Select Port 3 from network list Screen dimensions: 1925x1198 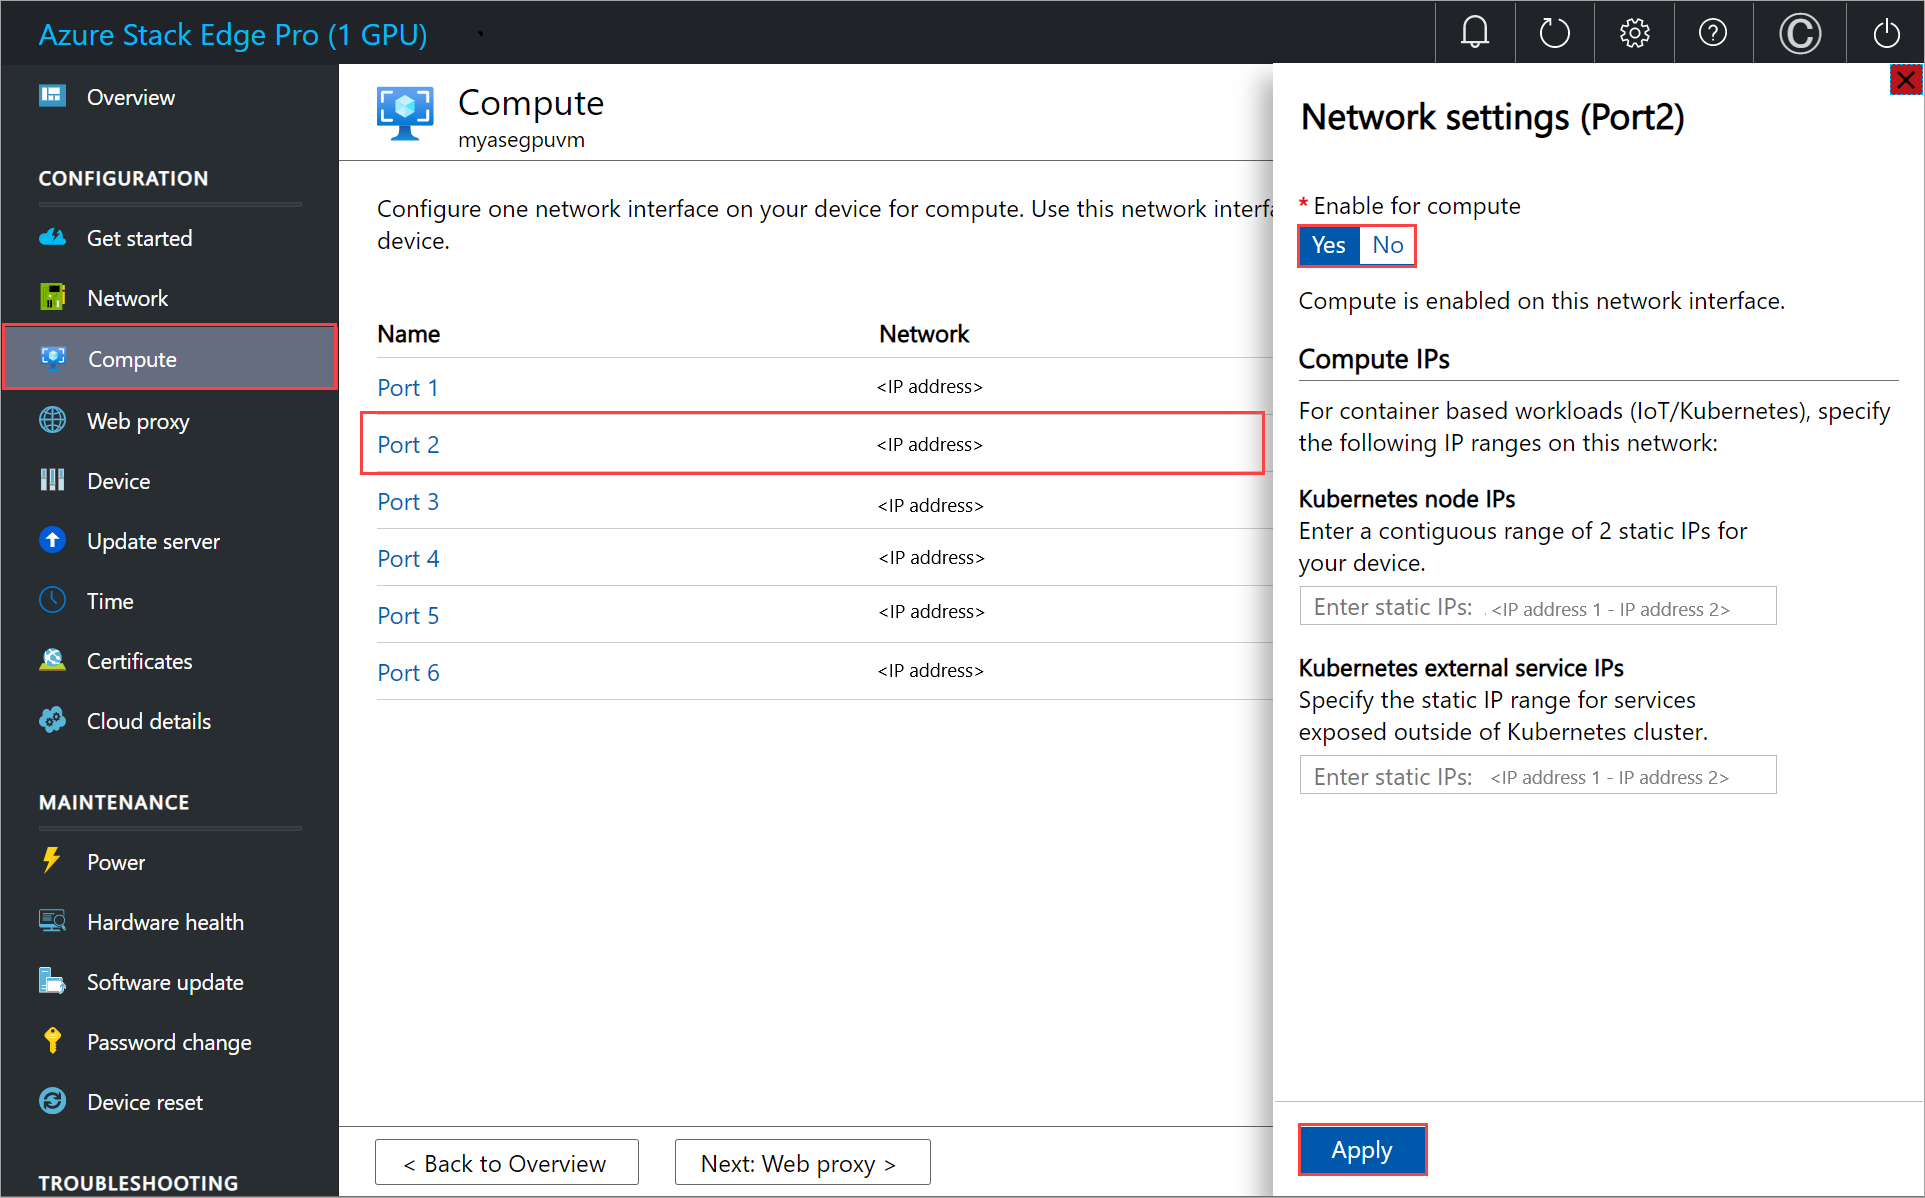coord(406,500)
